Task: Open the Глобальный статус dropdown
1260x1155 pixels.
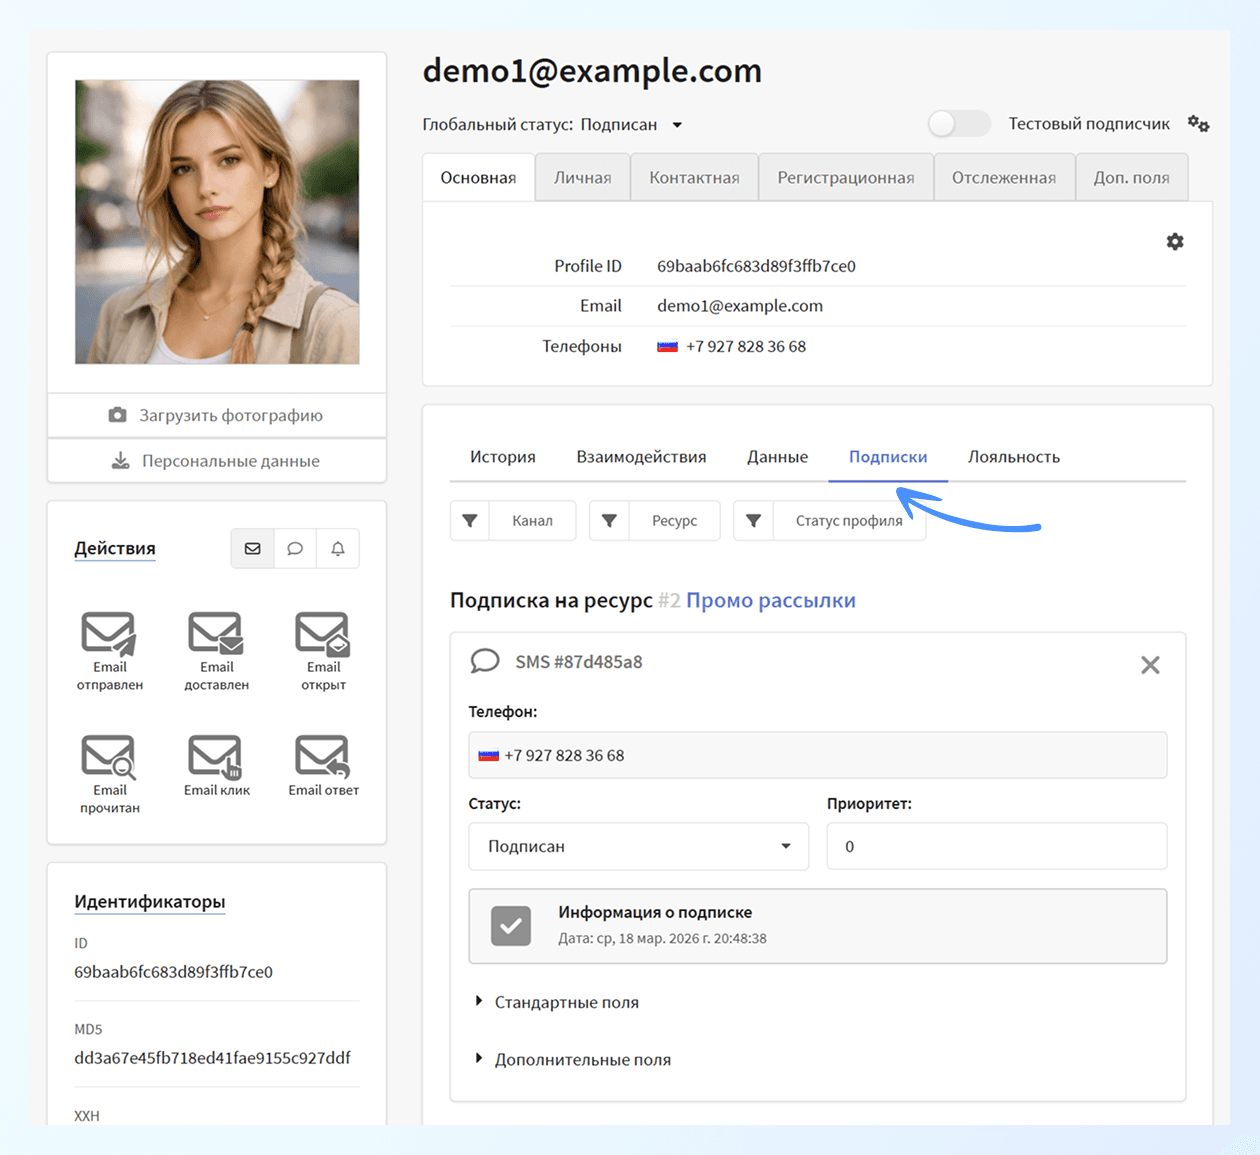Action: (x=677, y=125)
